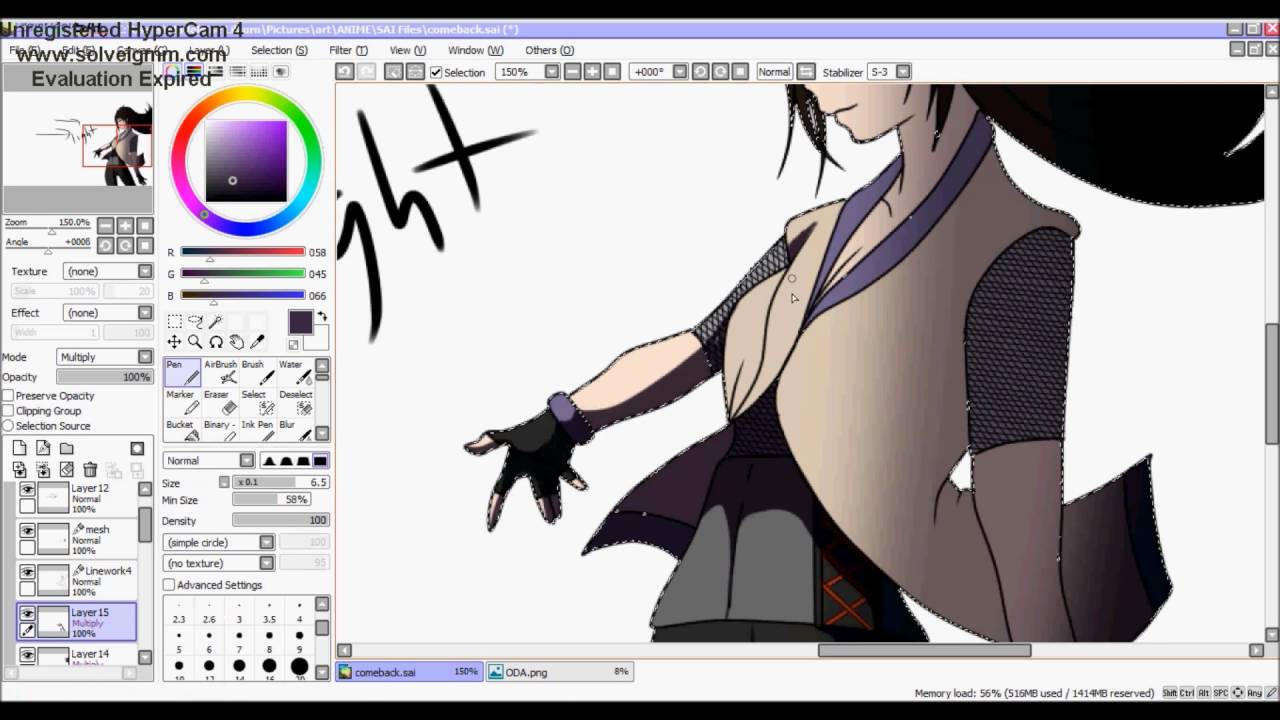The image size is (1280, 720).
Task: Select the eyedropper color picker tool
Action: (x=257, y=342)
